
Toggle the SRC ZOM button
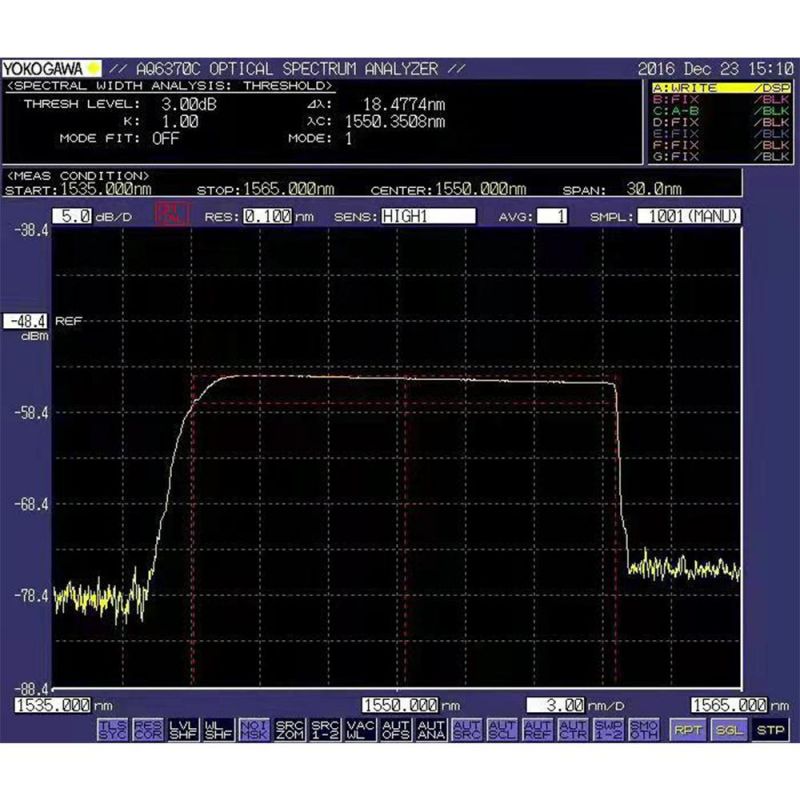(x=289, y=729)
